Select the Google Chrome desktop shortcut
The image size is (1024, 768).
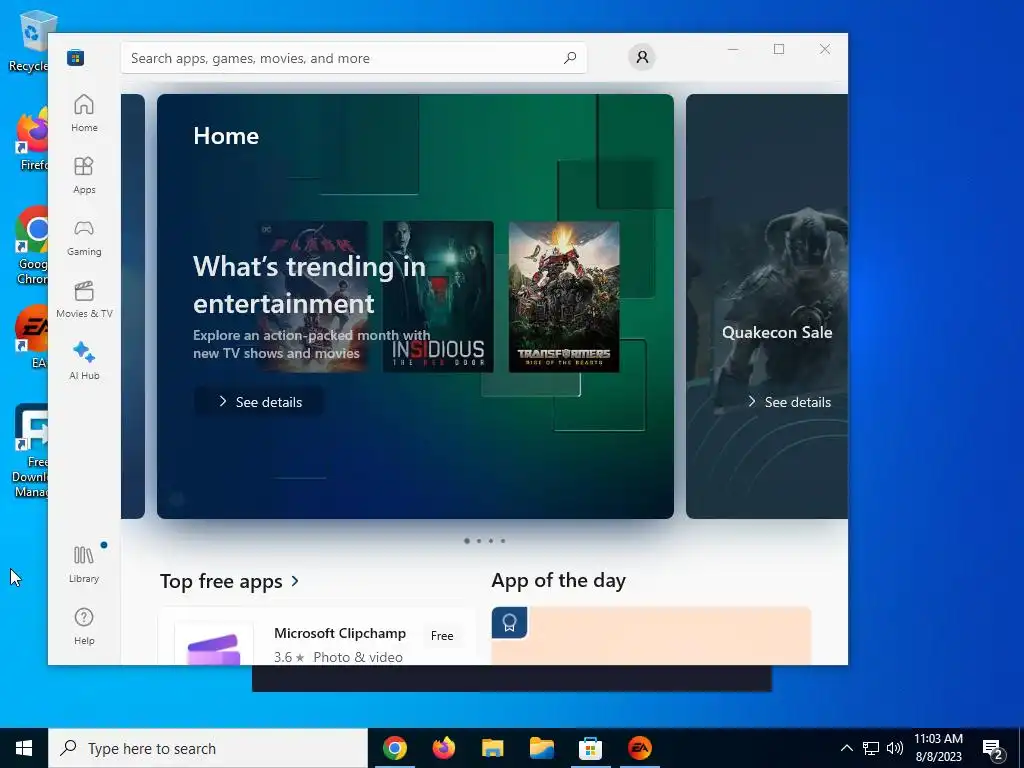31,245
